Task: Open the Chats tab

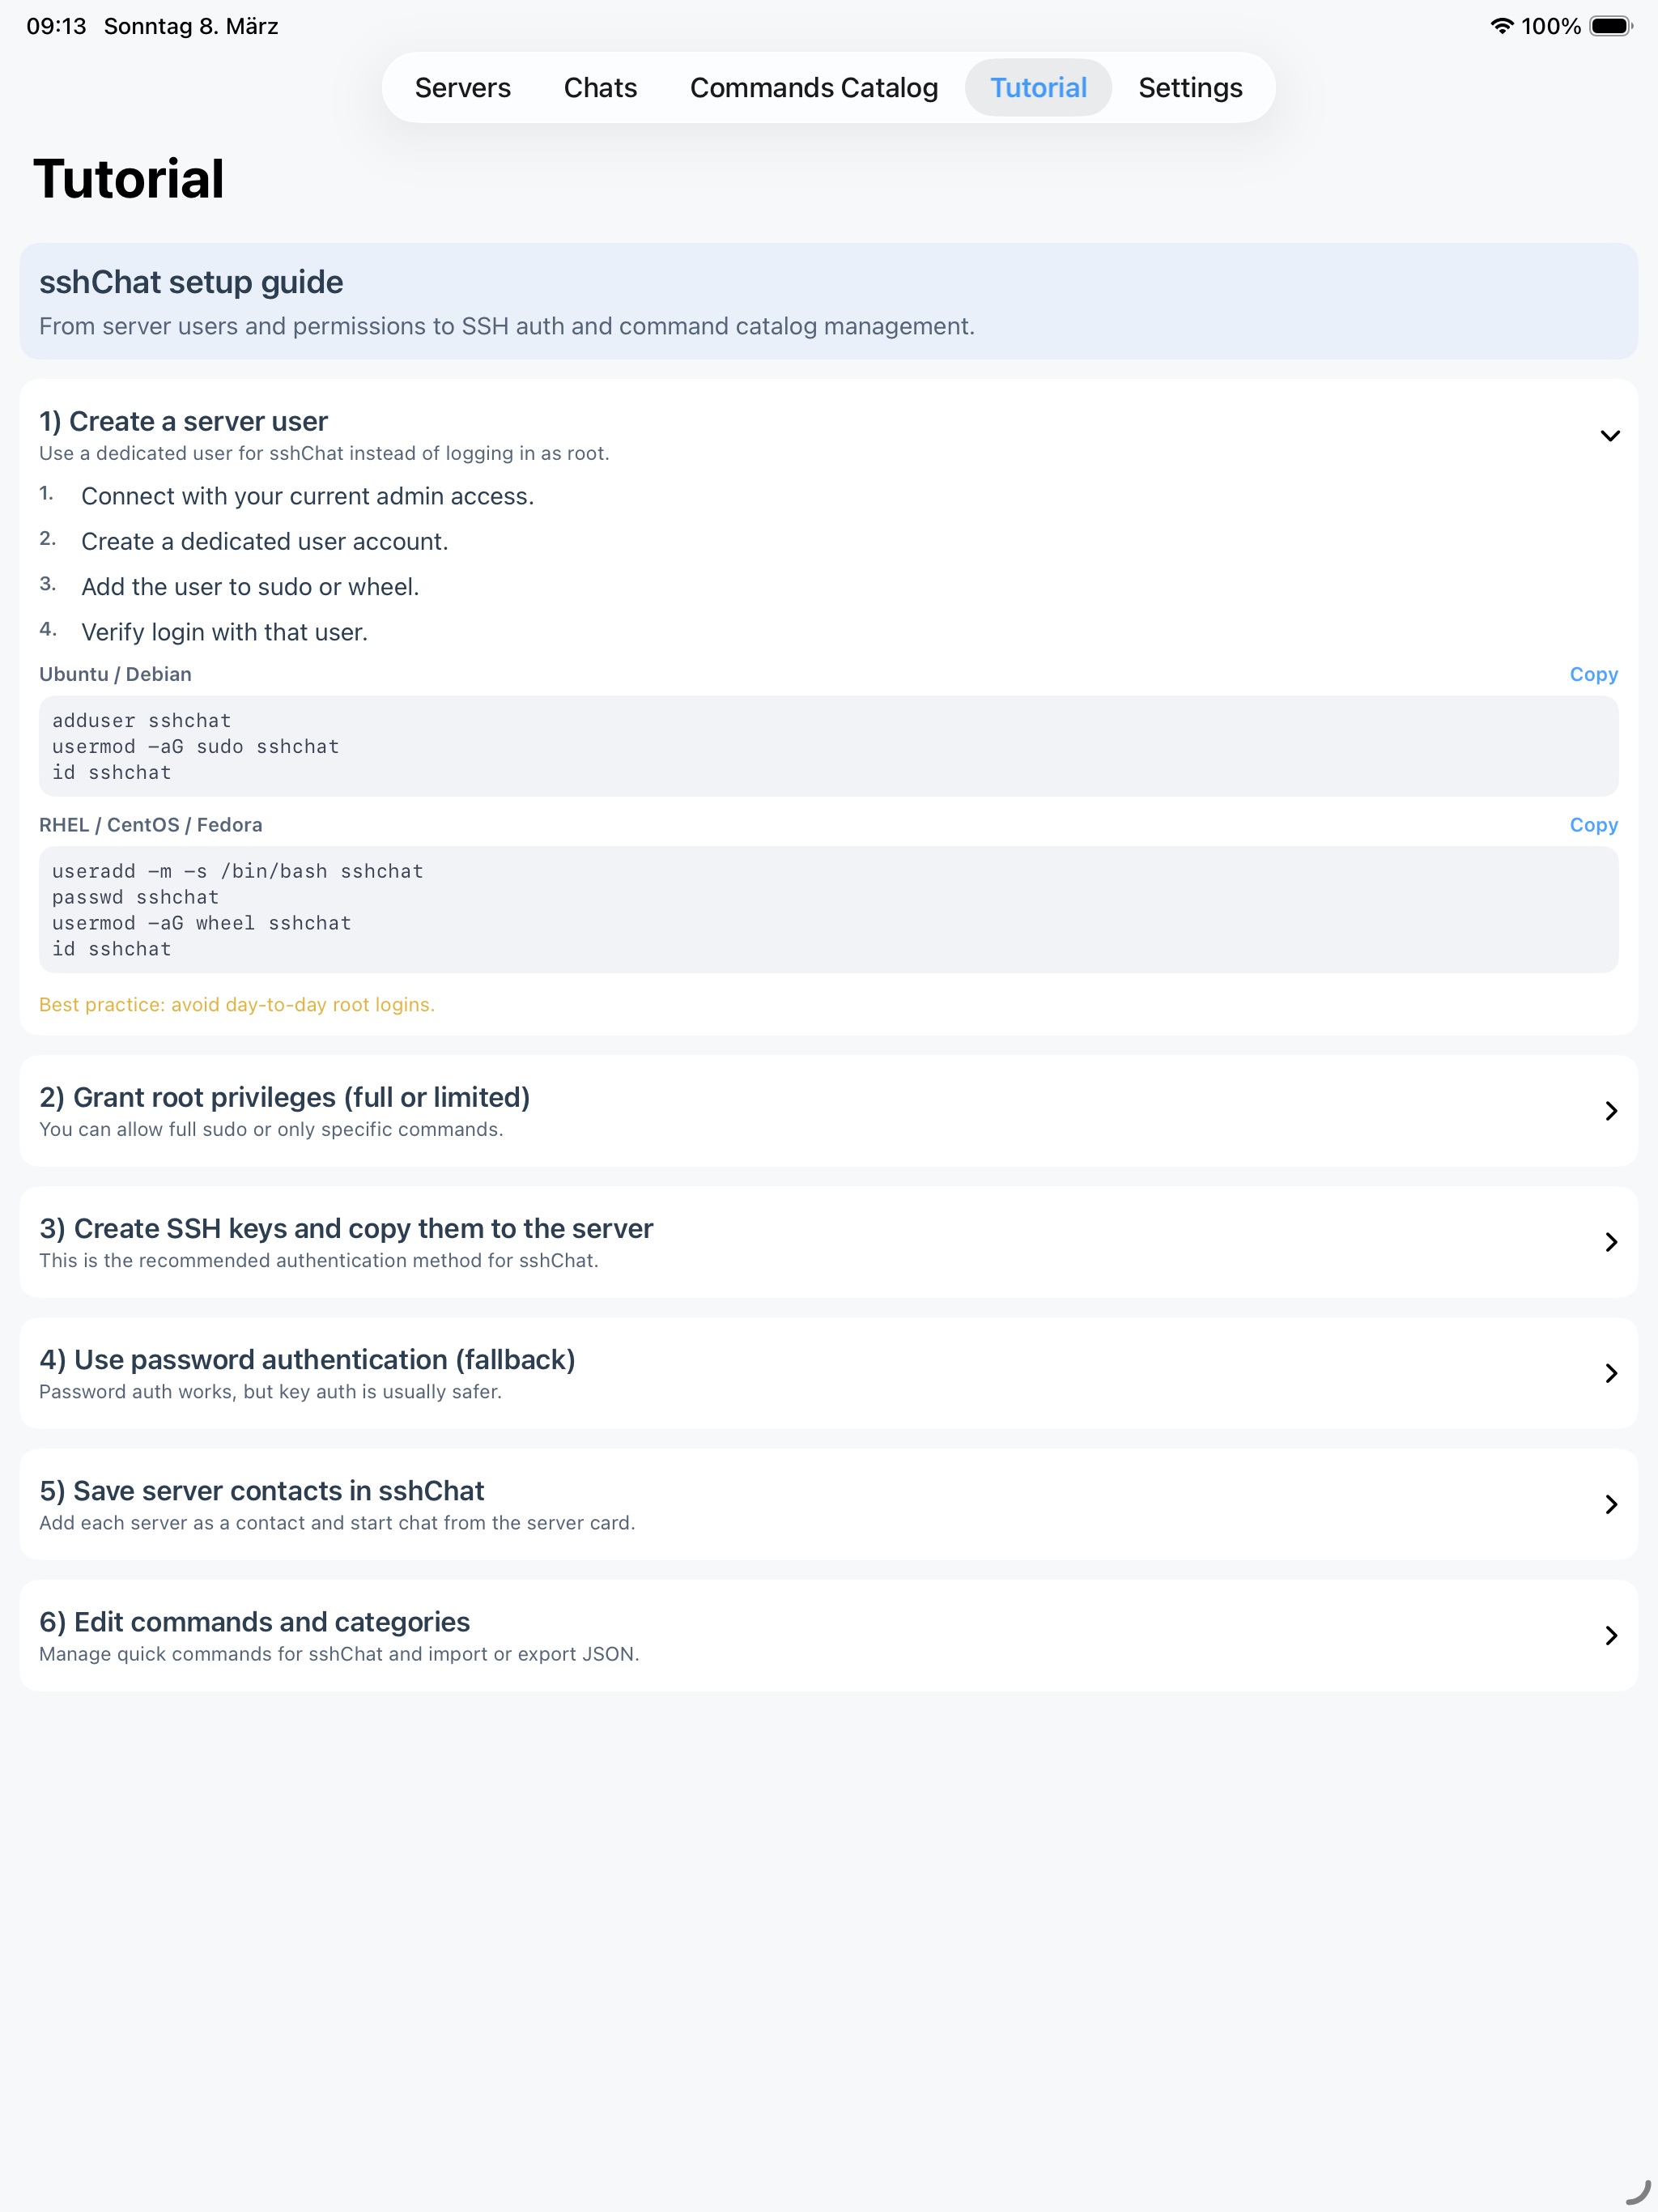Action: pos(600,87)
